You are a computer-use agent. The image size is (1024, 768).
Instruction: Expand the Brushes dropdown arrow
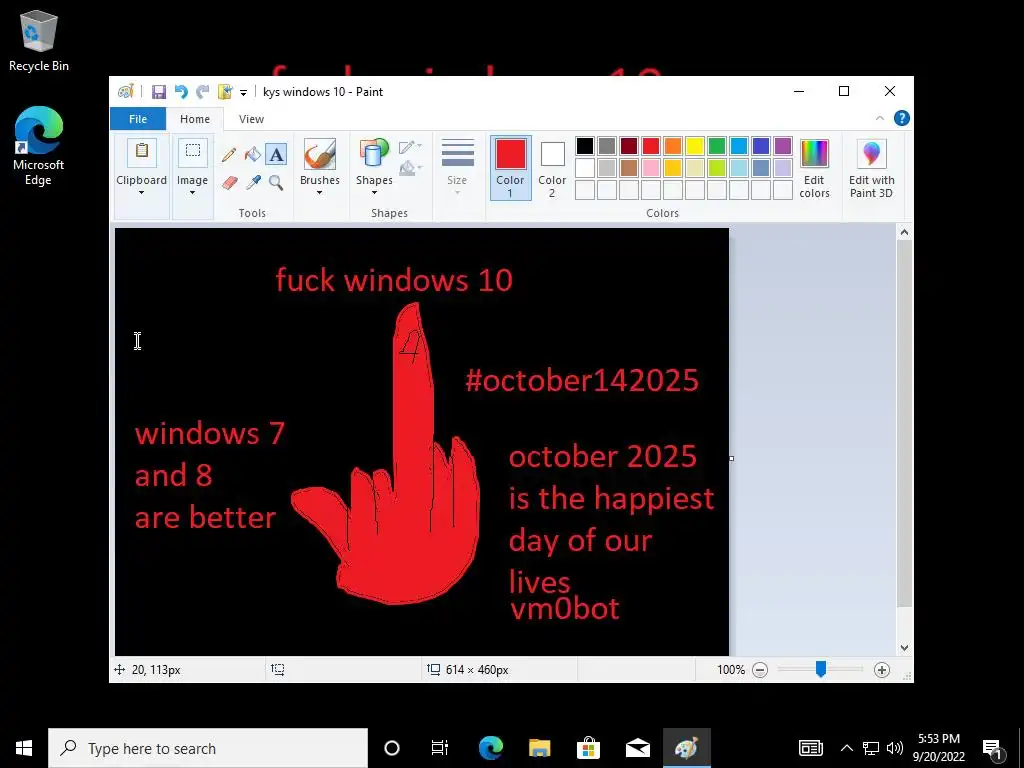coord(319,193)
